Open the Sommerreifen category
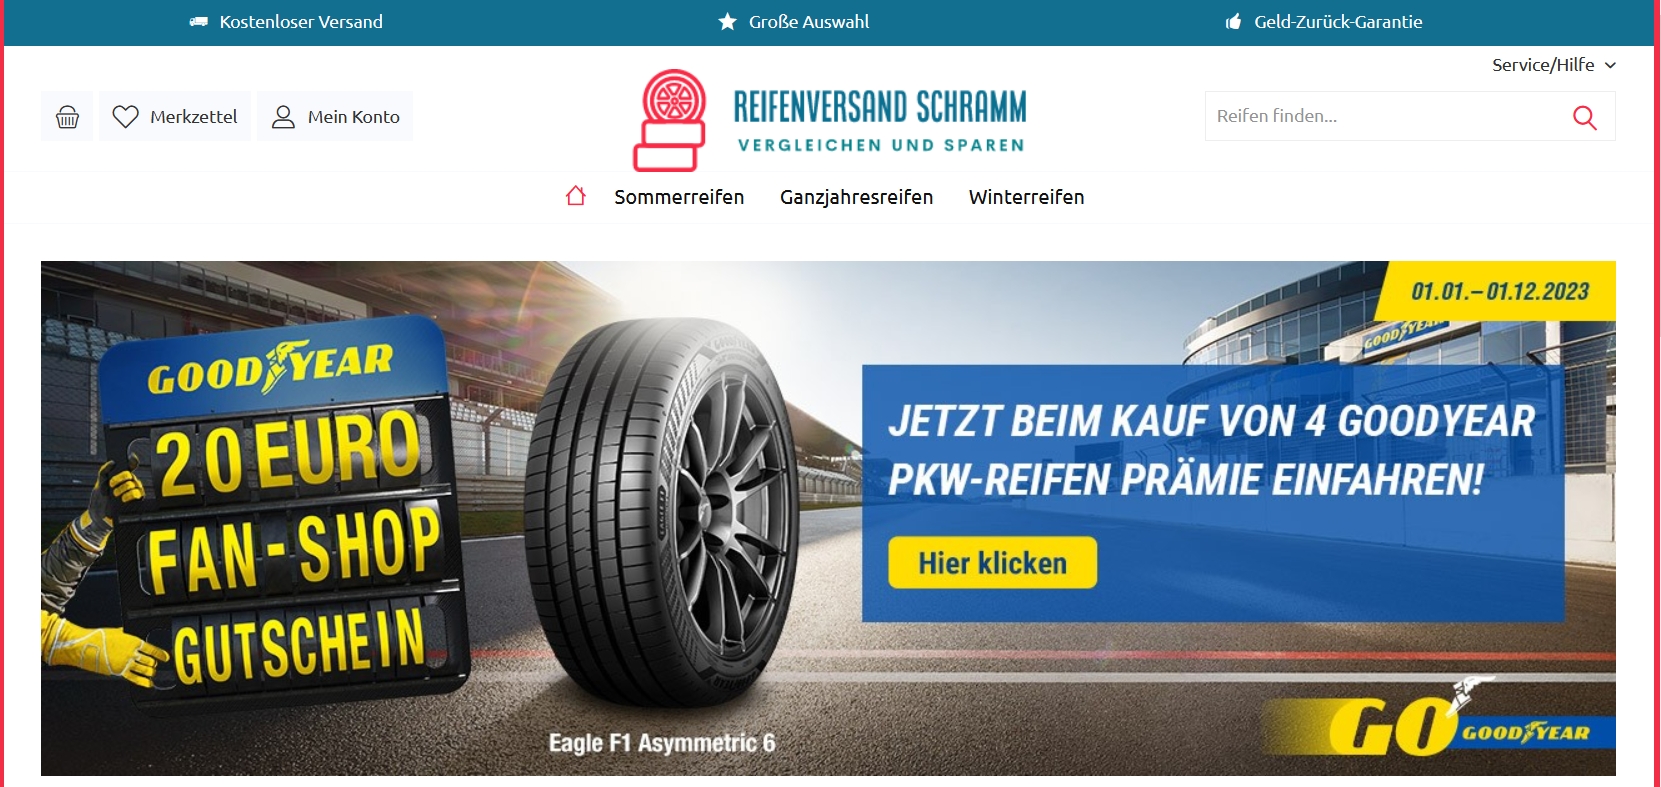The image size is (1661, 787). tap(679, 197)
